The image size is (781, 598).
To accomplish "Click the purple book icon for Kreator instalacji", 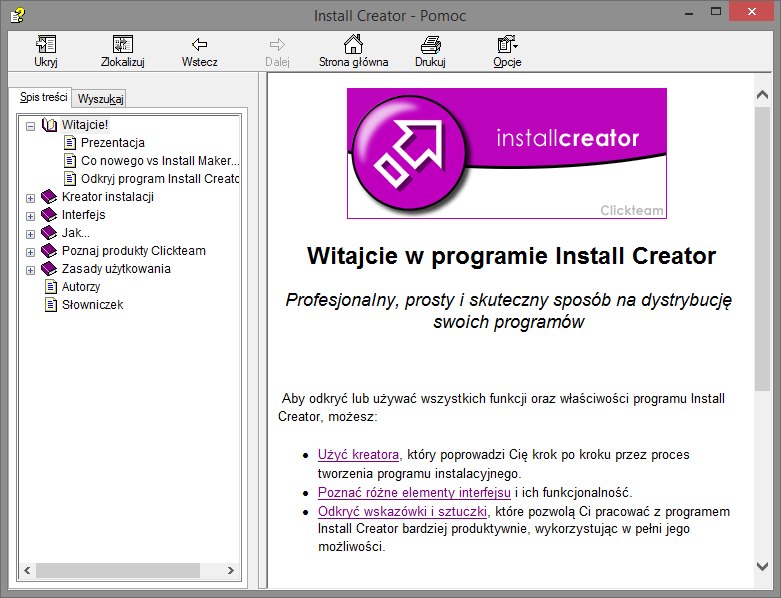I will point(49,197).
